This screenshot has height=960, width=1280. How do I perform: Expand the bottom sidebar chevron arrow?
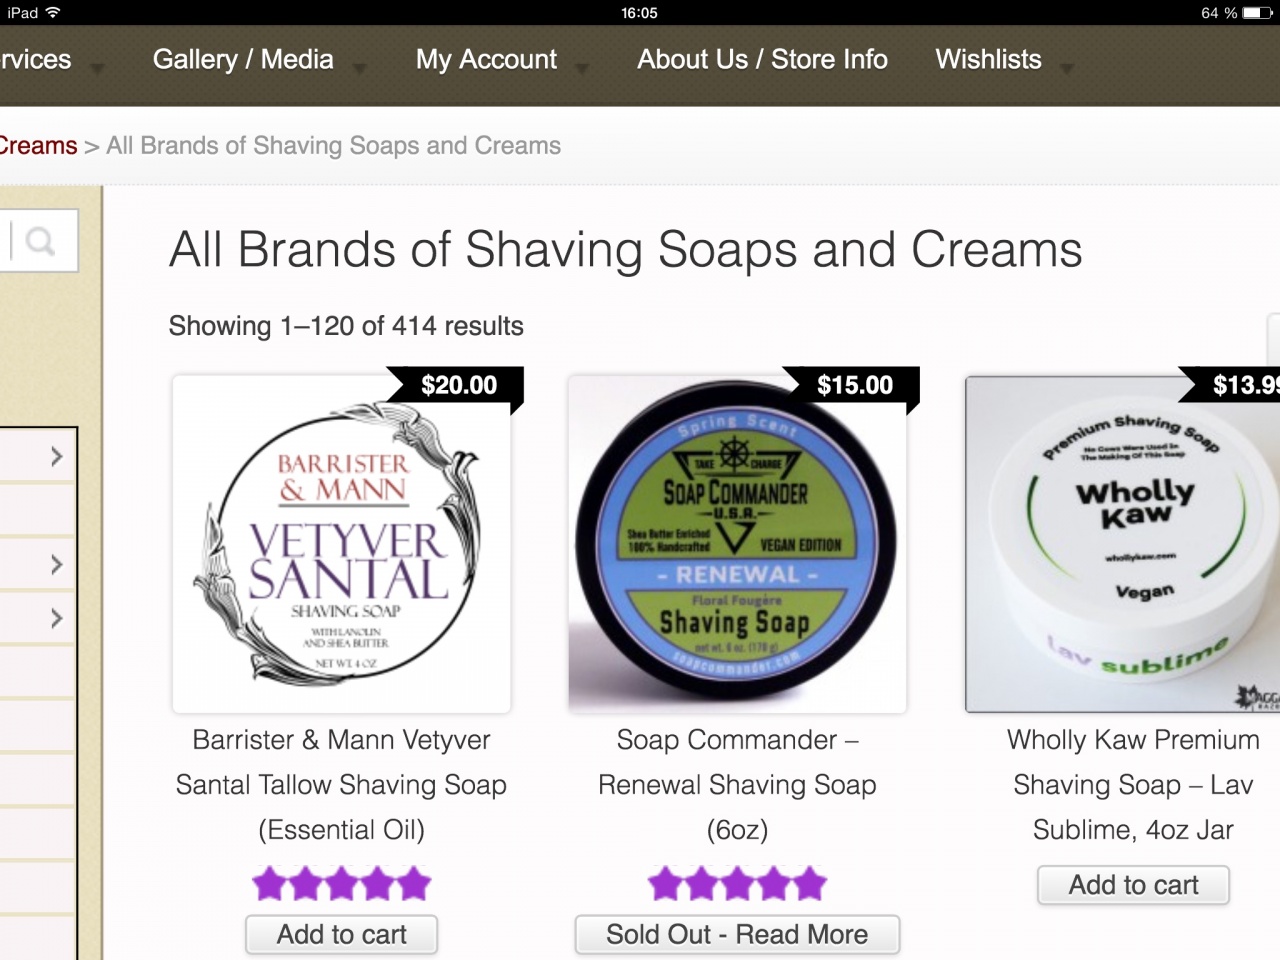(x=57, y=619)
